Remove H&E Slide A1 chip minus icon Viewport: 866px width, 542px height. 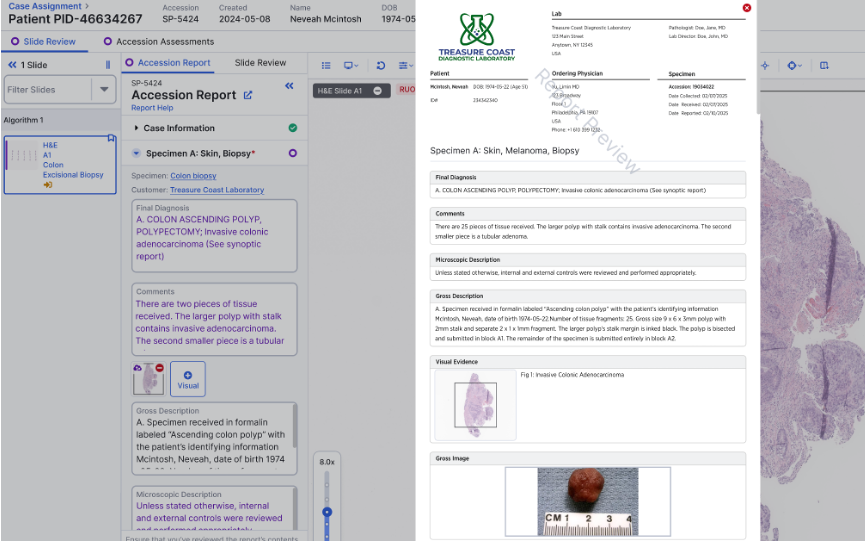(x=377, y=91)
